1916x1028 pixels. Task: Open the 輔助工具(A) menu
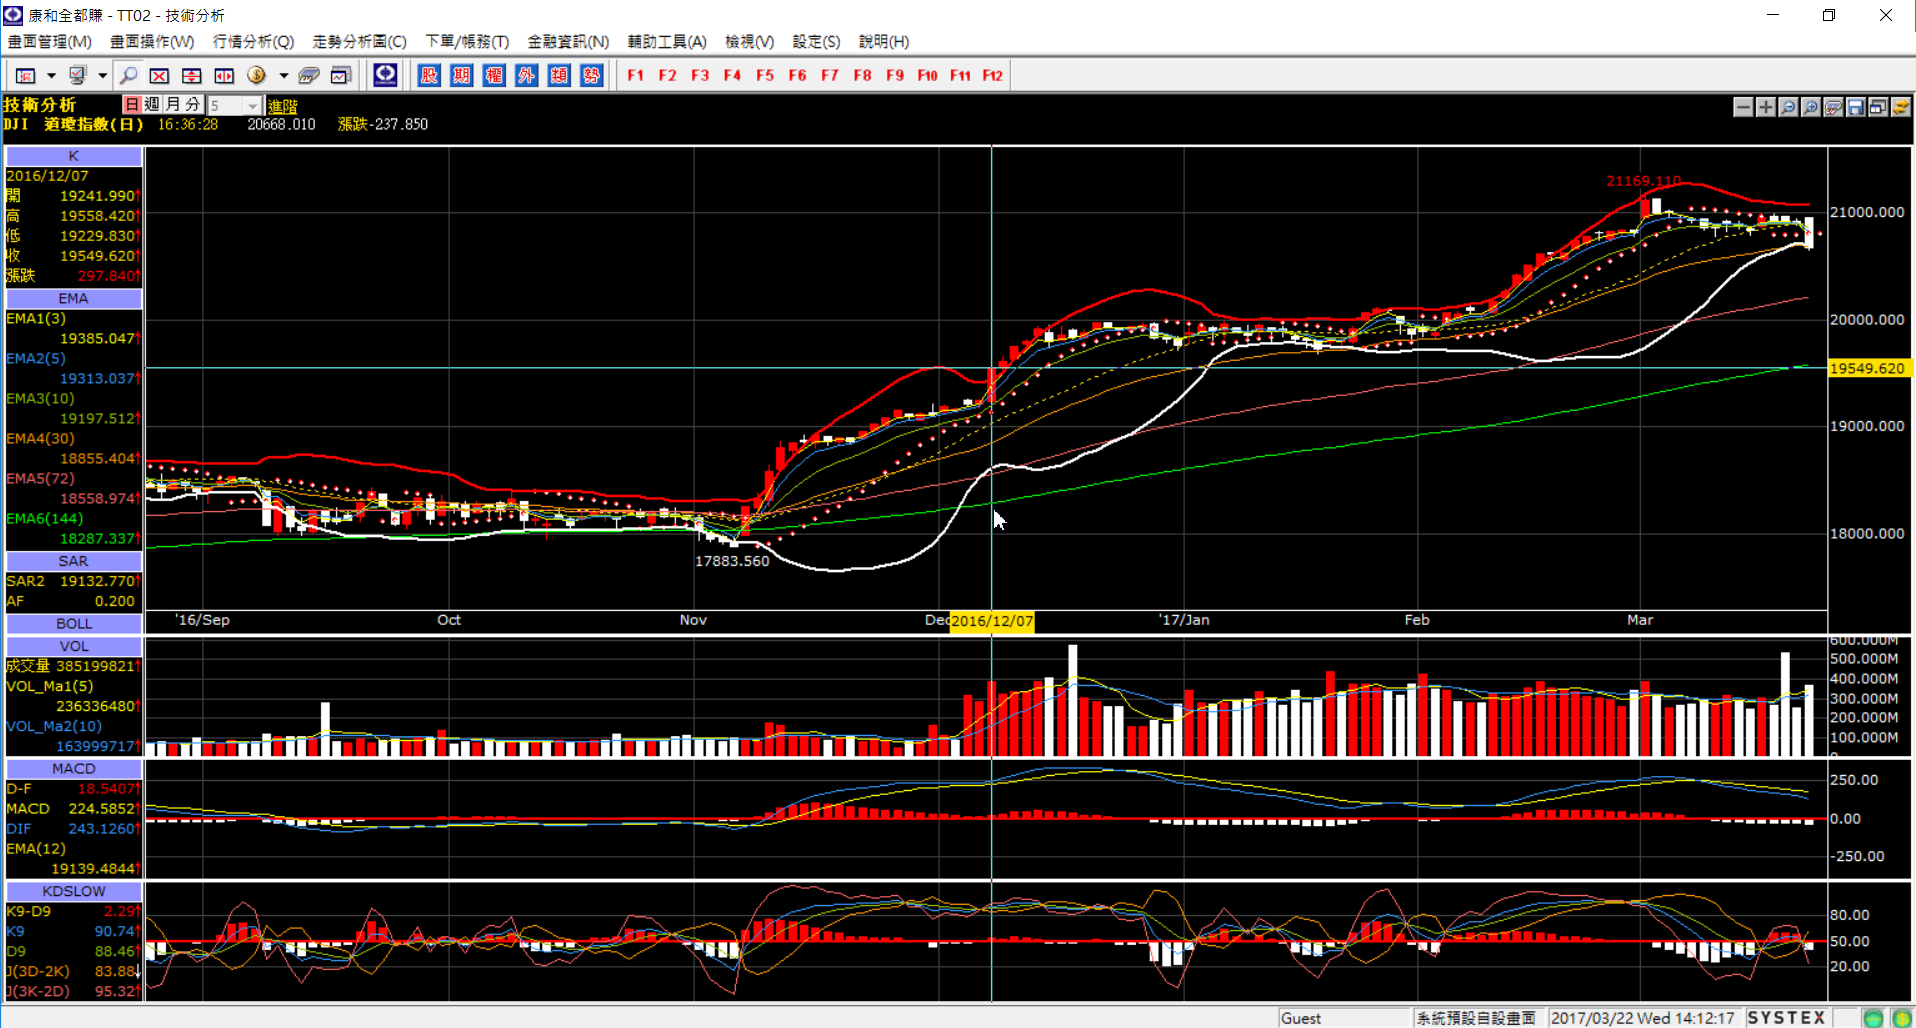[x=667, y=41]
